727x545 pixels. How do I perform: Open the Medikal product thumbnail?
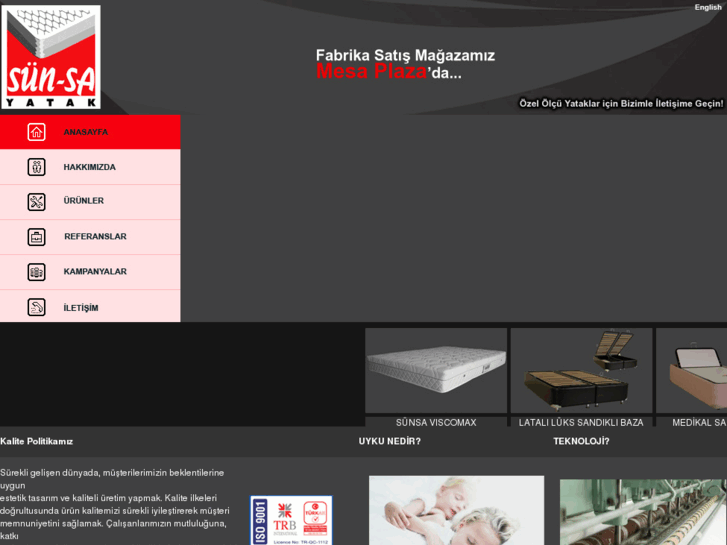[x=691, y=370]
